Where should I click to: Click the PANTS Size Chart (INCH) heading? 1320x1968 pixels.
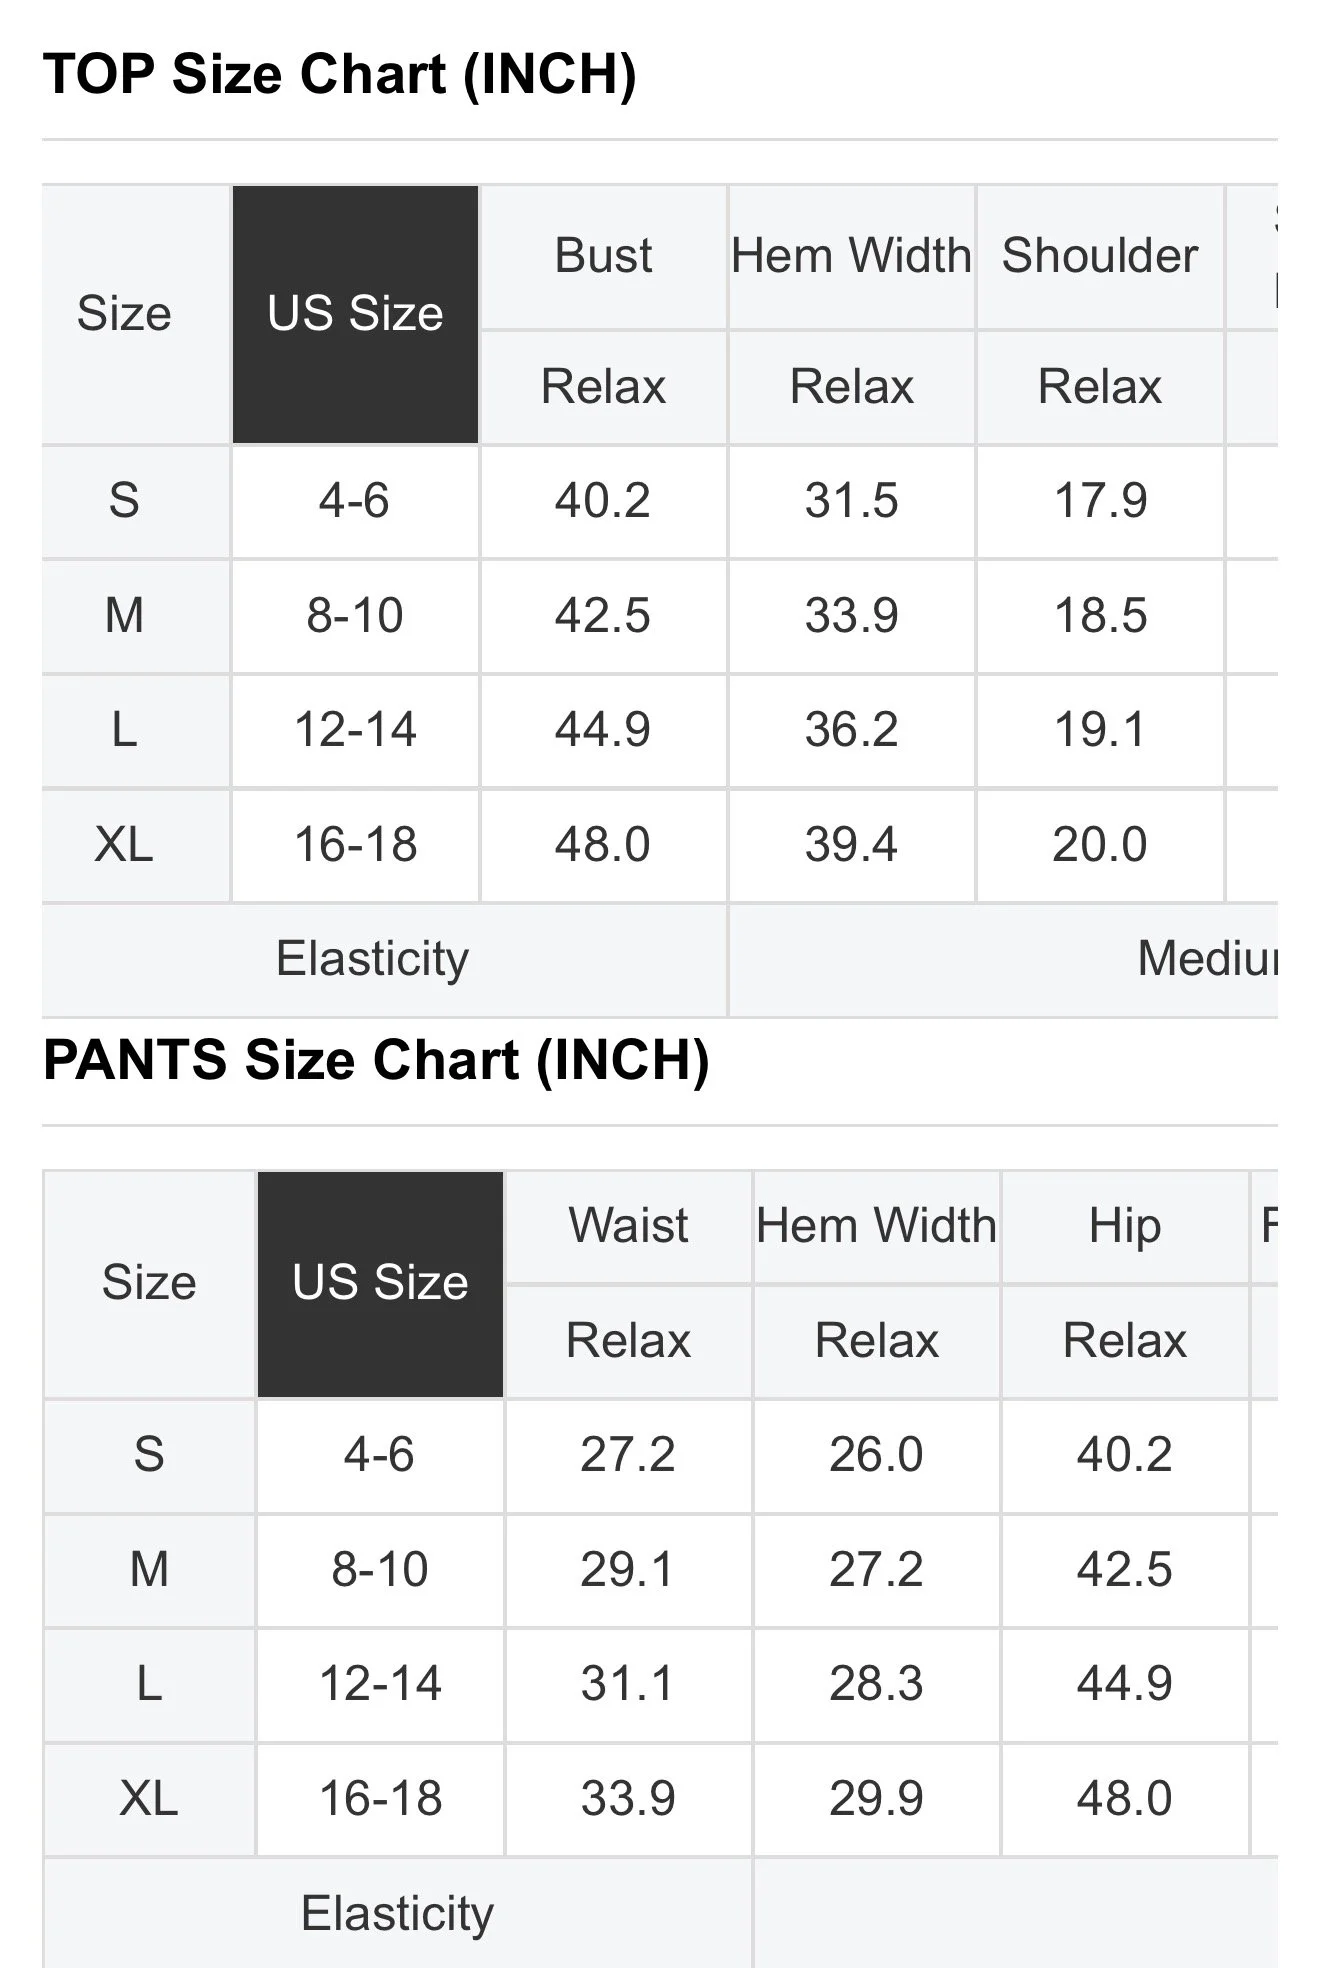376,1060
